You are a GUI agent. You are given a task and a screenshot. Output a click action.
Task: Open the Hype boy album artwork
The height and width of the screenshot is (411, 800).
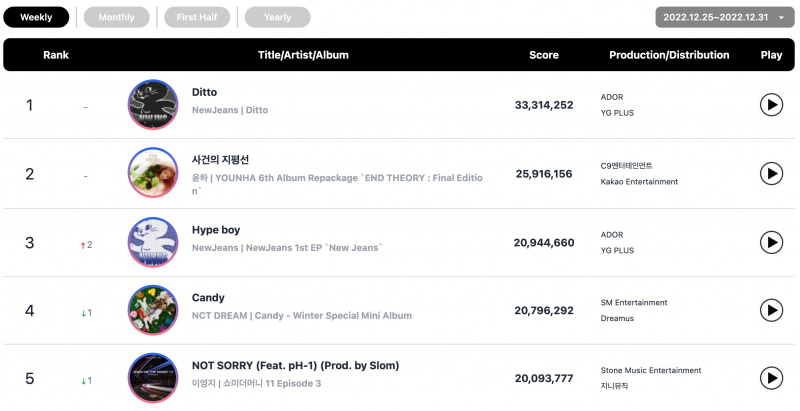pyautogui.click(x=153, y=242)
